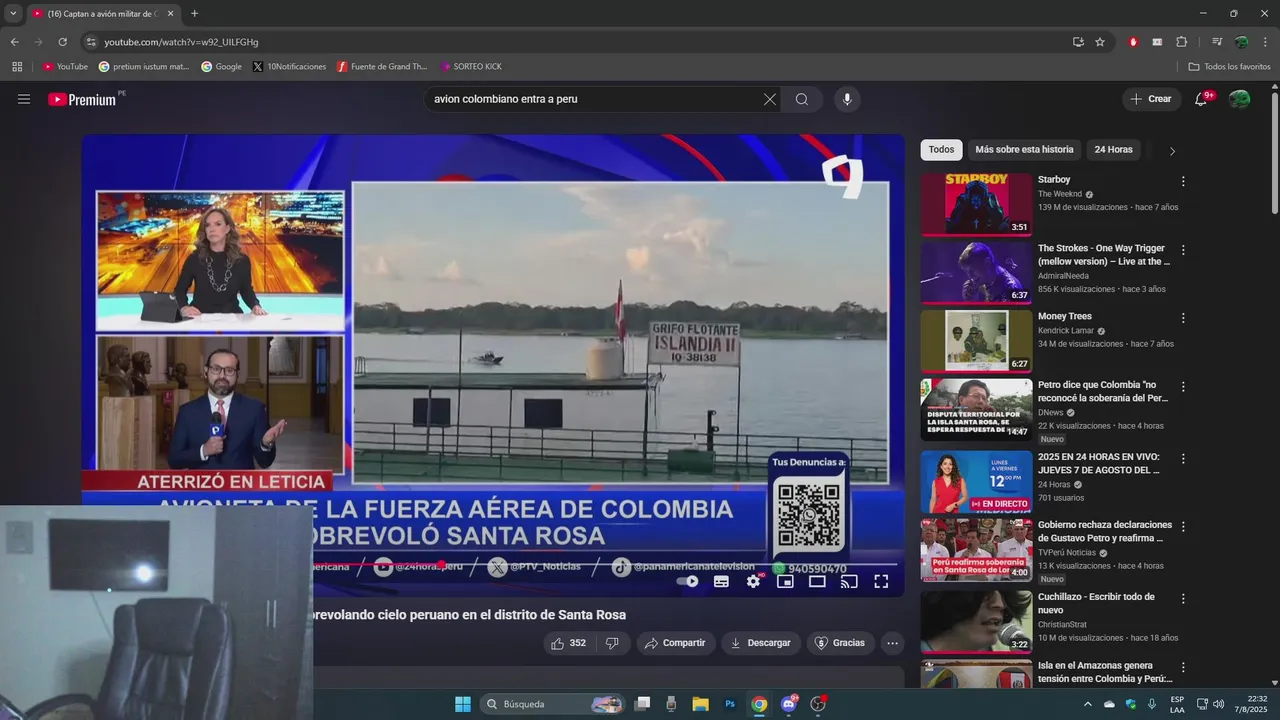Show hidden system tray icons
This screenshot has width=1280, height=720.
point(1088,704)
